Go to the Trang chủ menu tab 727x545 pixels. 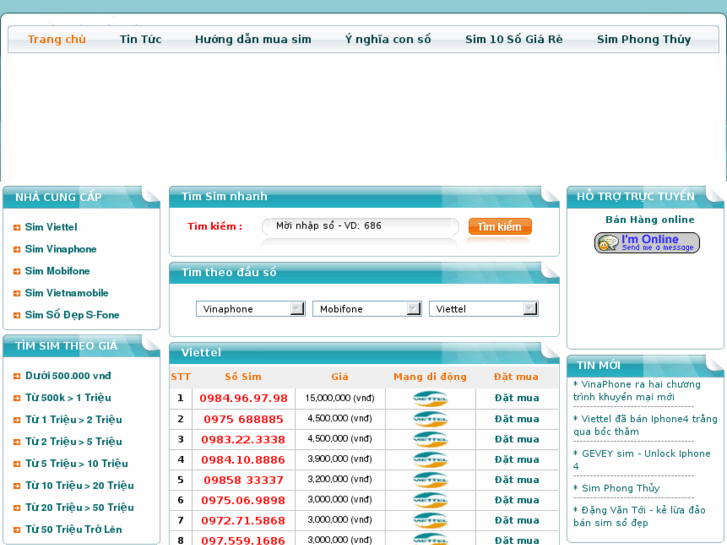pos(57,40)
